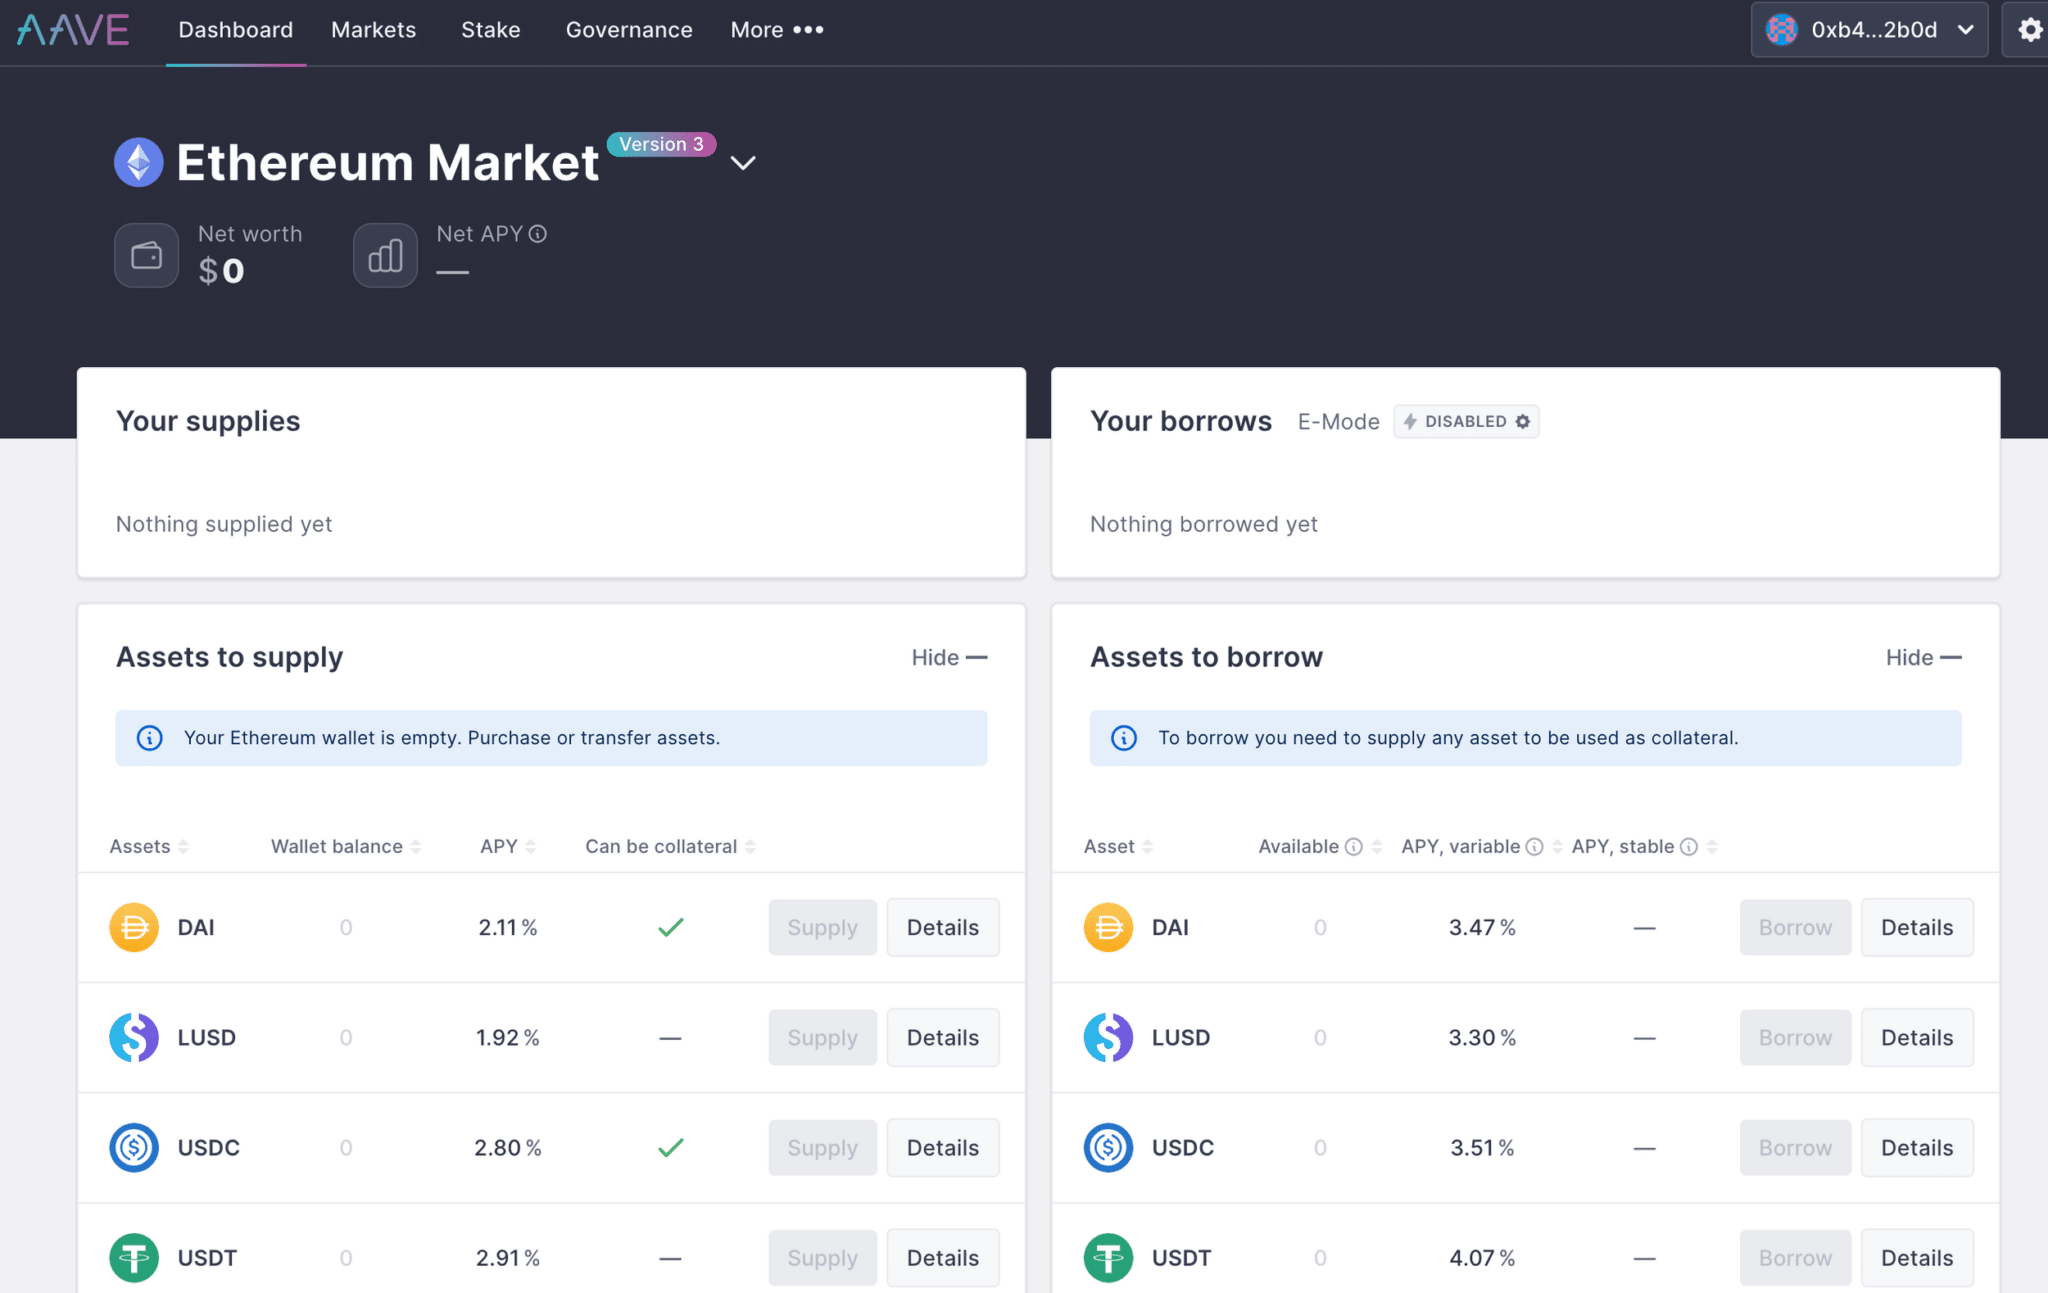This screenshot has width=2048, height=1293.
Task: Toggle the E-Mode DISABLED badge
Action: point(1466,422)
